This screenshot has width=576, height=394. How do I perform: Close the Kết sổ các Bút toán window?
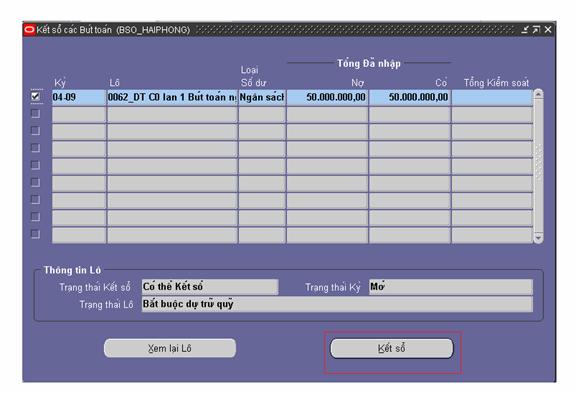(548, 29)
